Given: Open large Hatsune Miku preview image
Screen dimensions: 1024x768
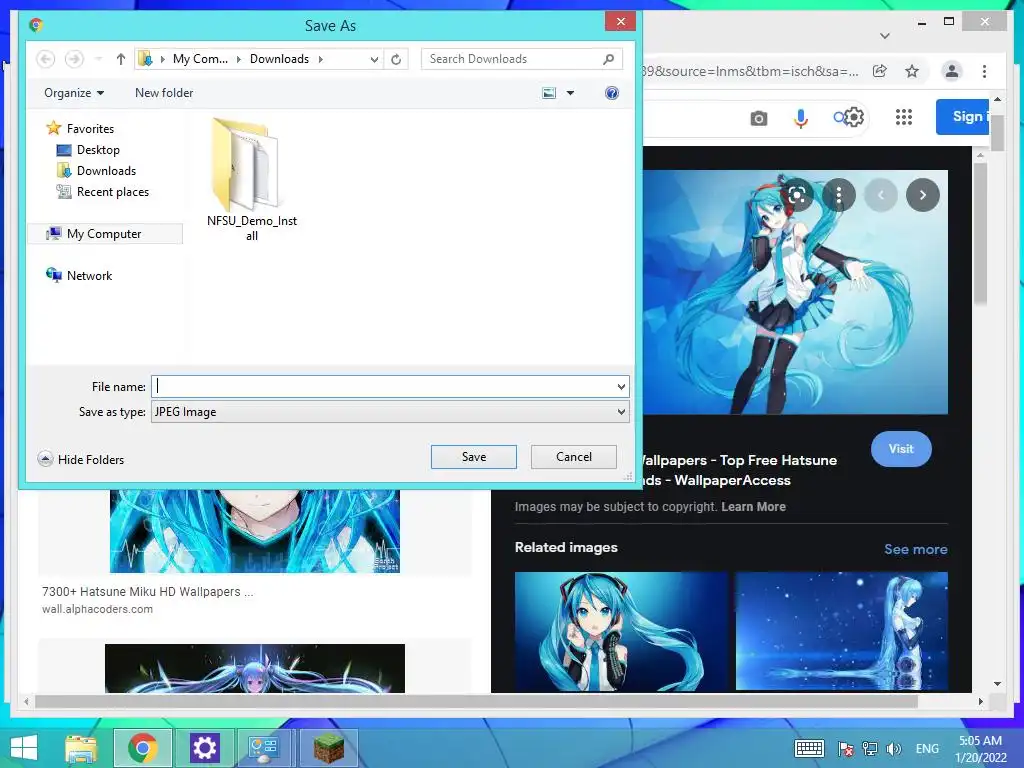Looking at the screenshot, I should point(795,292).
